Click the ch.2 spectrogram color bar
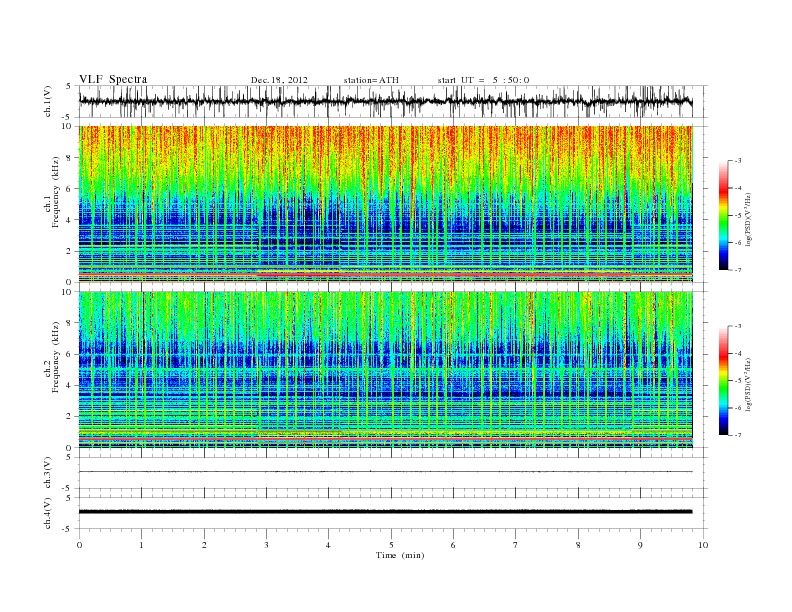This screenshot has width=792, height=612. (723, 380)
